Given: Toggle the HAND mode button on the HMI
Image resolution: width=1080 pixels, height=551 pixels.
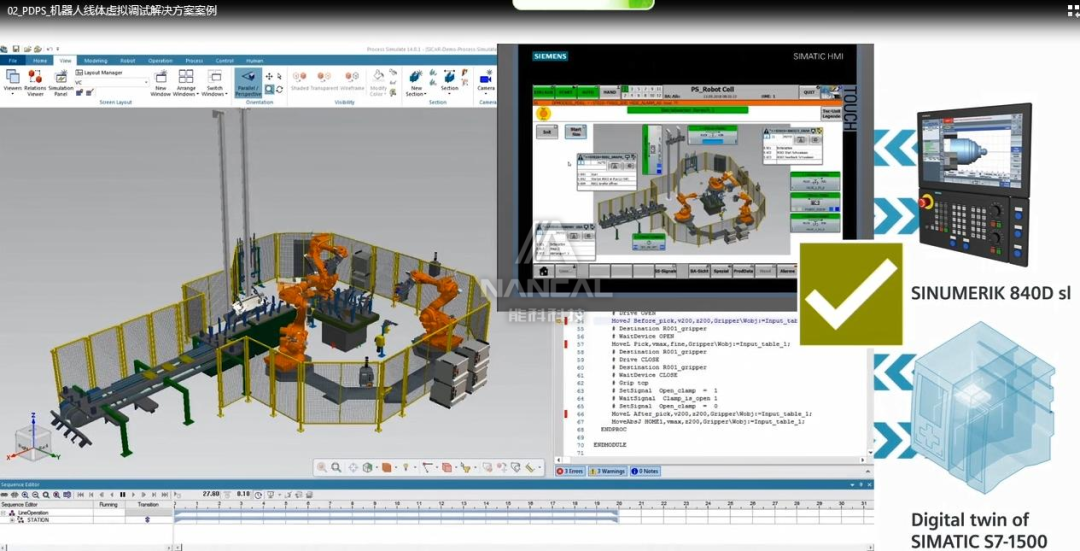Looking at the screenshot, I should (x=610, y=92).
